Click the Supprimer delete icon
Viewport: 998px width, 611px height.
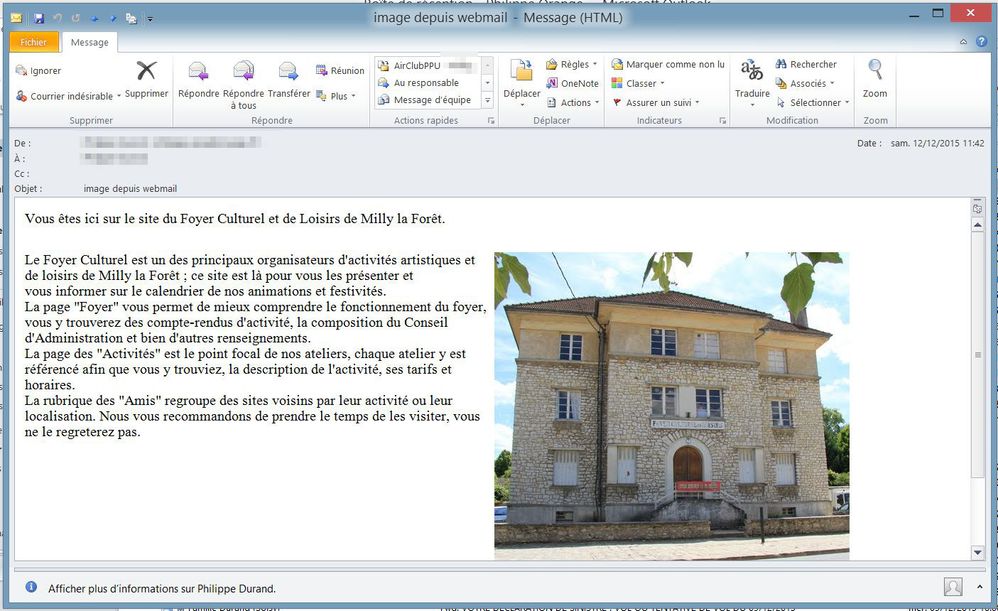click(147, 72)
